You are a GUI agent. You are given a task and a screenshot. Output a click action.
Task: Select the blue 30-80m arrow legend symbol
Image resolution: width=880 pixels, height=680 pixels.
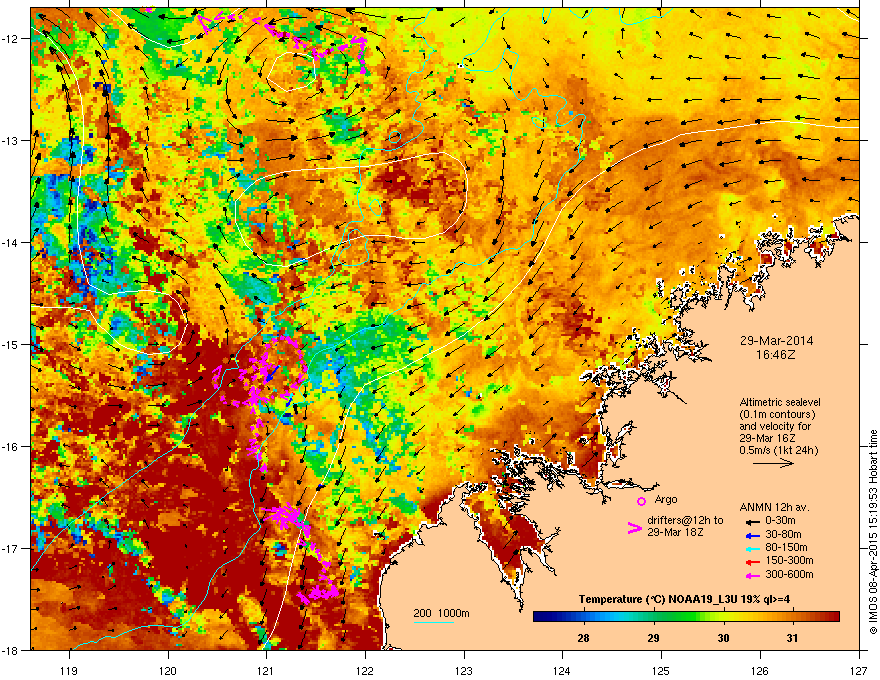[752, 535]
